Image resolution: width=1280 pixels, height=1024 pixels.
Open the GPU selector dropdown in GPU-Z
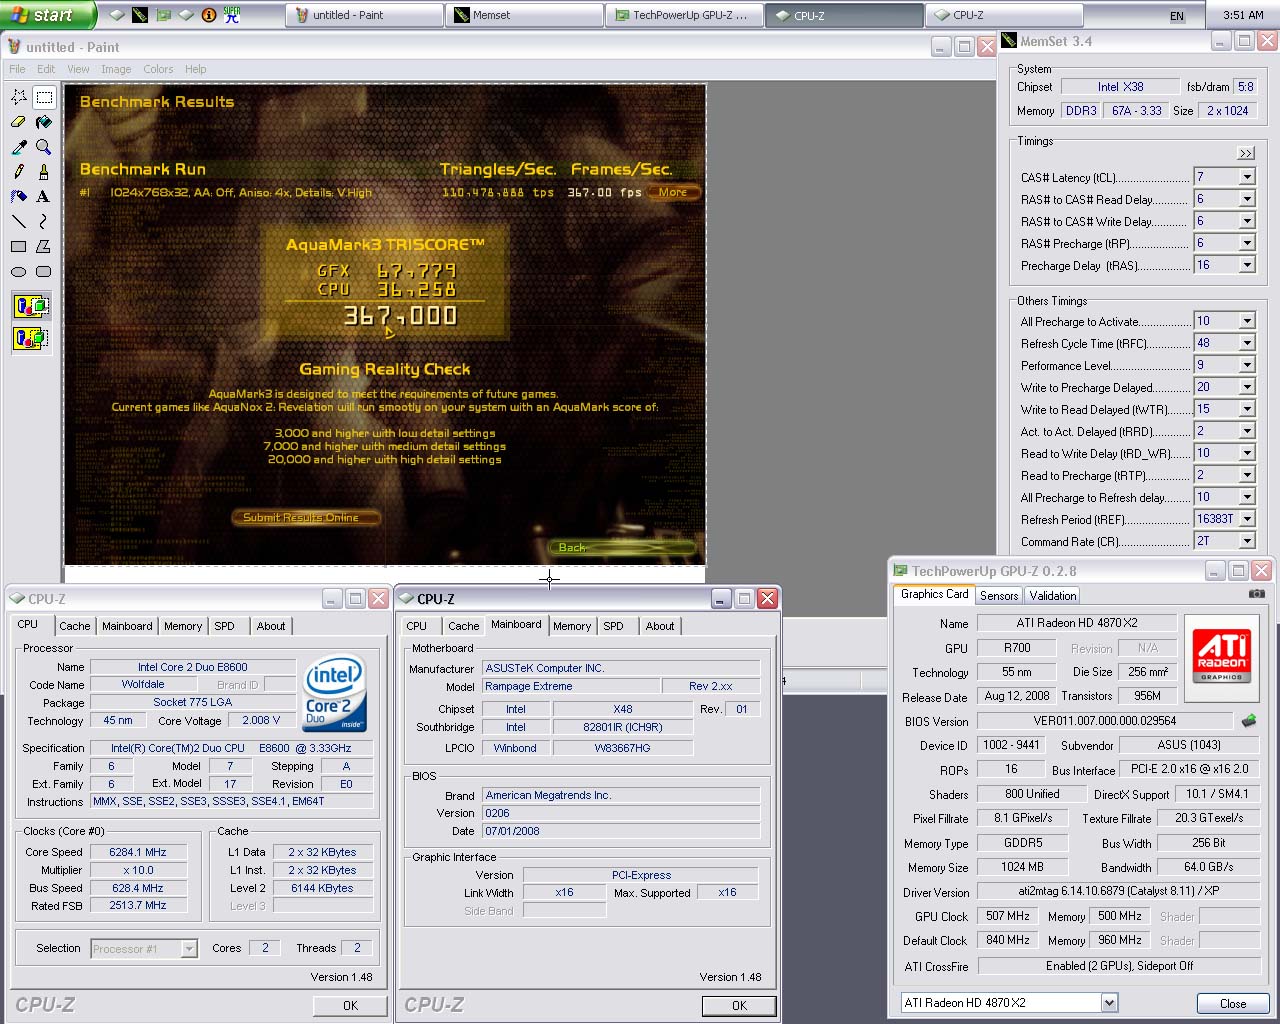1109,1003
